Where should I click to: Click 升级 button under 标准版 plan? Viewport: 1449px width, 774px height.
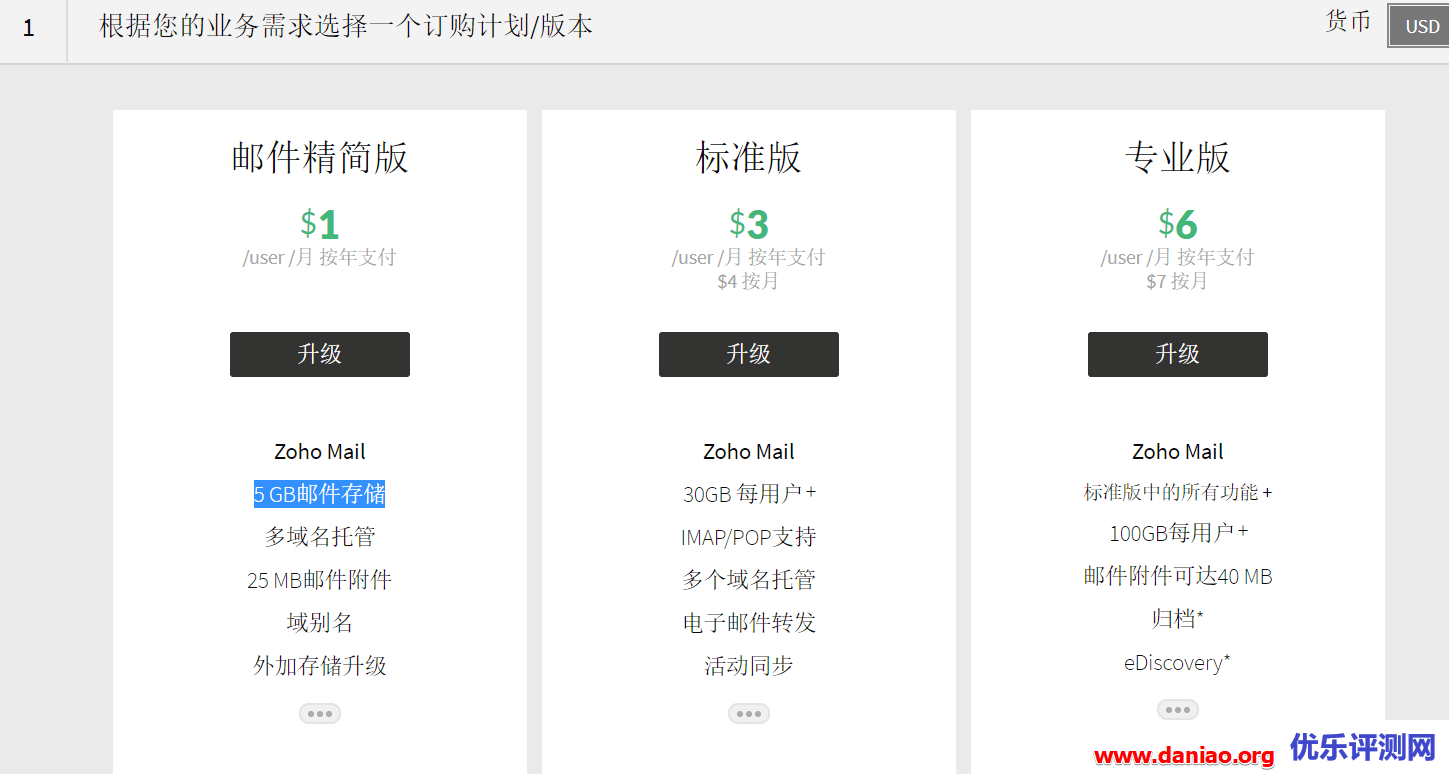click(748, 354)
